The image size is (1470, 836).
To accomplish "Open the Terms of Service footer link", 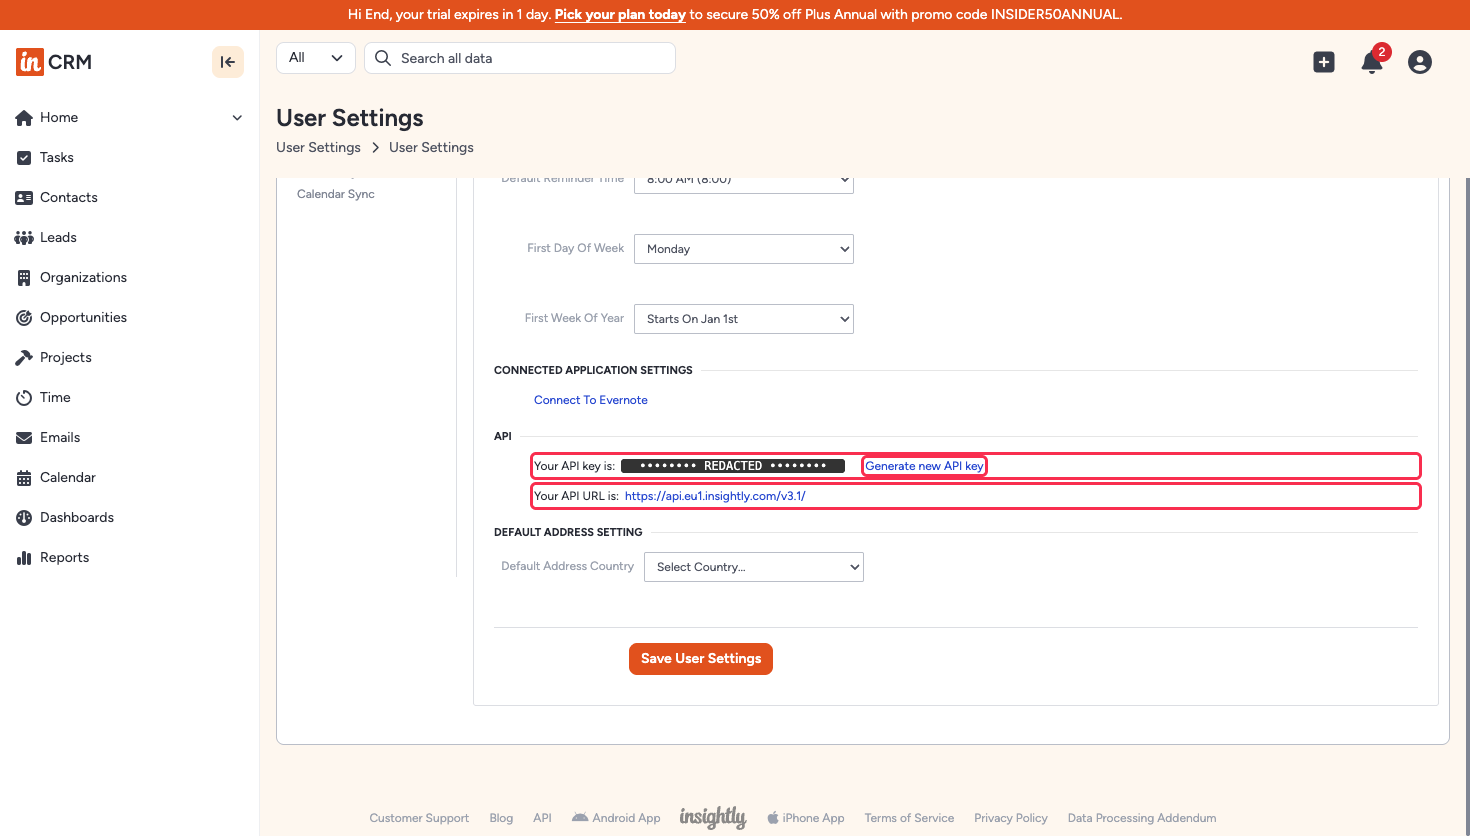I will [x=909, y=818].
